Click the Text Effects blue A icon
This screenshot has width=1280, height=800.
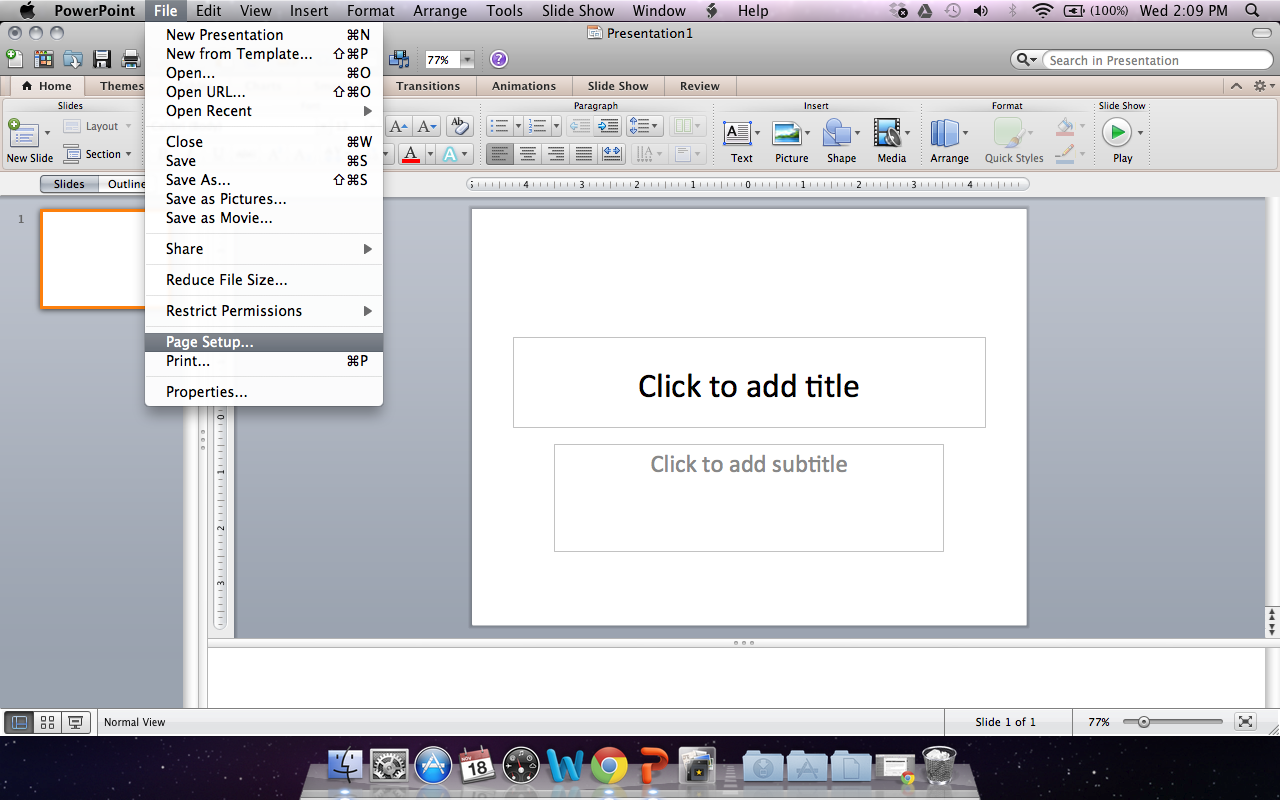coord(450,154)
